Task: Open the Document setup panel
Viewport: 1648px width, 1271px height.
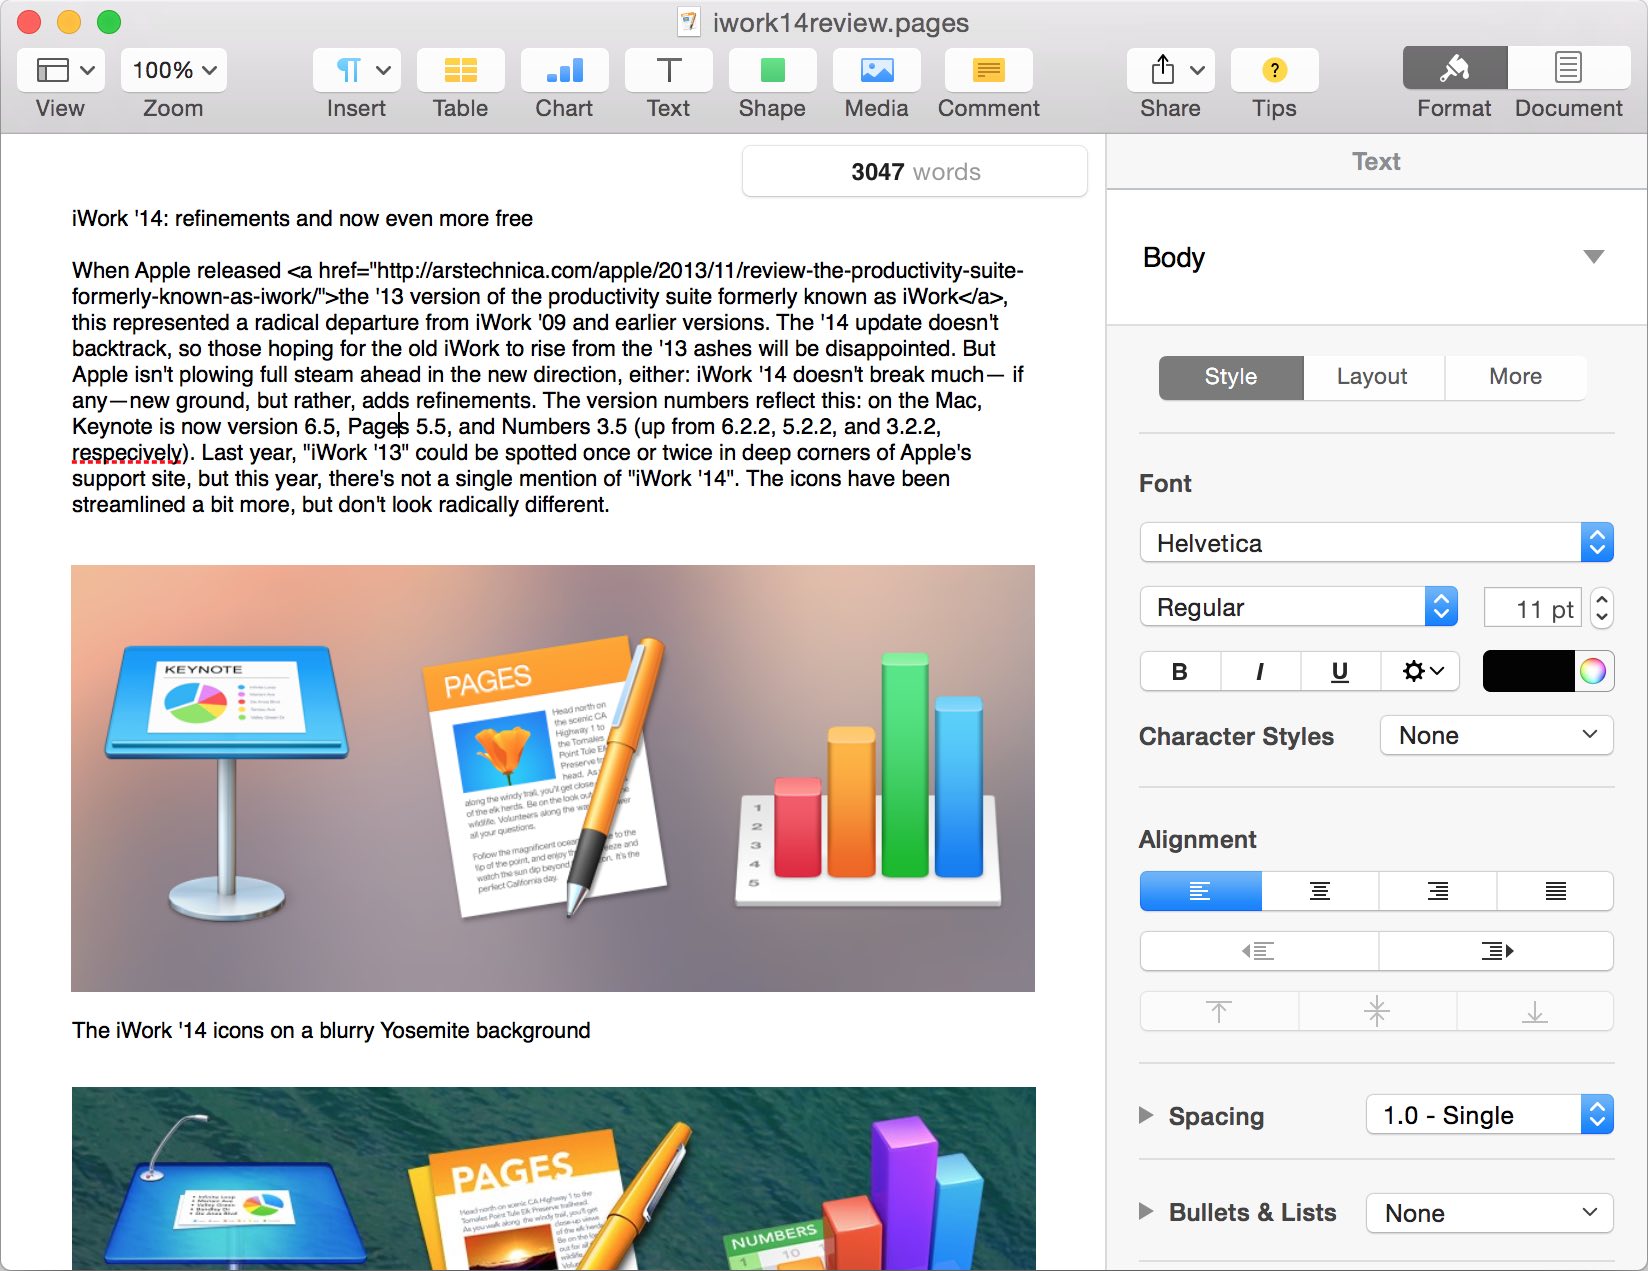Action: tap(1567, 70)
